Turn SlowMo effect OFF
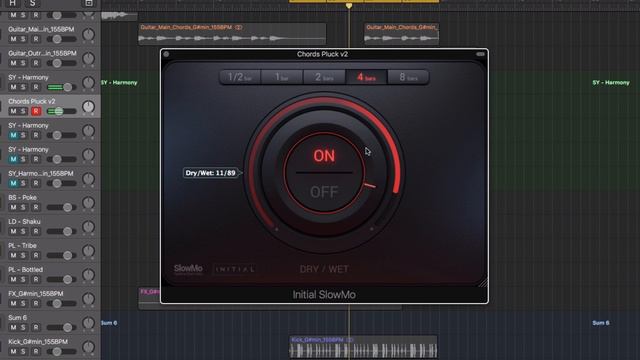The image size is (640, 360). pyautogui.click(x=324, y=192)
